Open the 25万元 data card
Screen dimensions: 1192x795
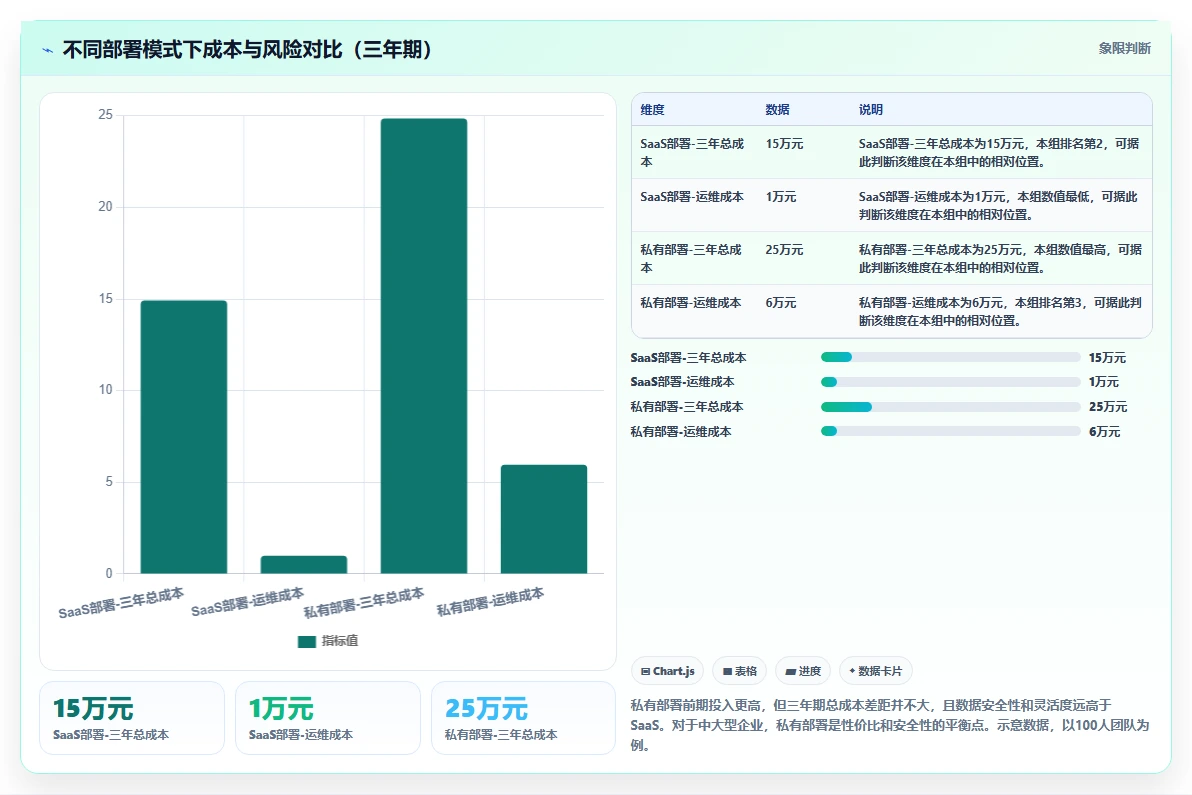524,718
